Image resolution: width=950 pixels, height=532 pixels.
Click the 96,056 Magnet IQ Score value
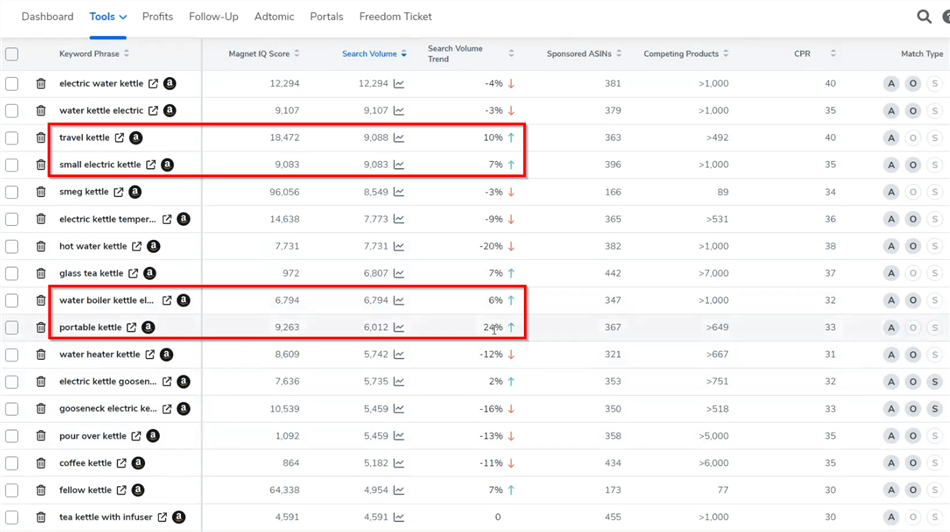[x=284, y=192]
